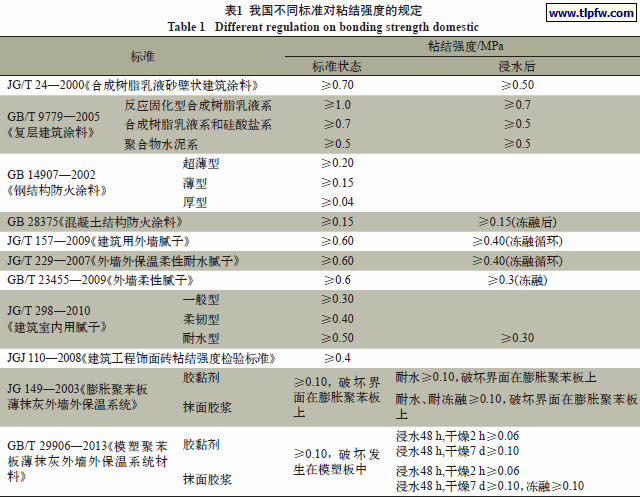Select the 'GB/T 9779—2005' standard code

pyautogui.click(x=53, y=117)
